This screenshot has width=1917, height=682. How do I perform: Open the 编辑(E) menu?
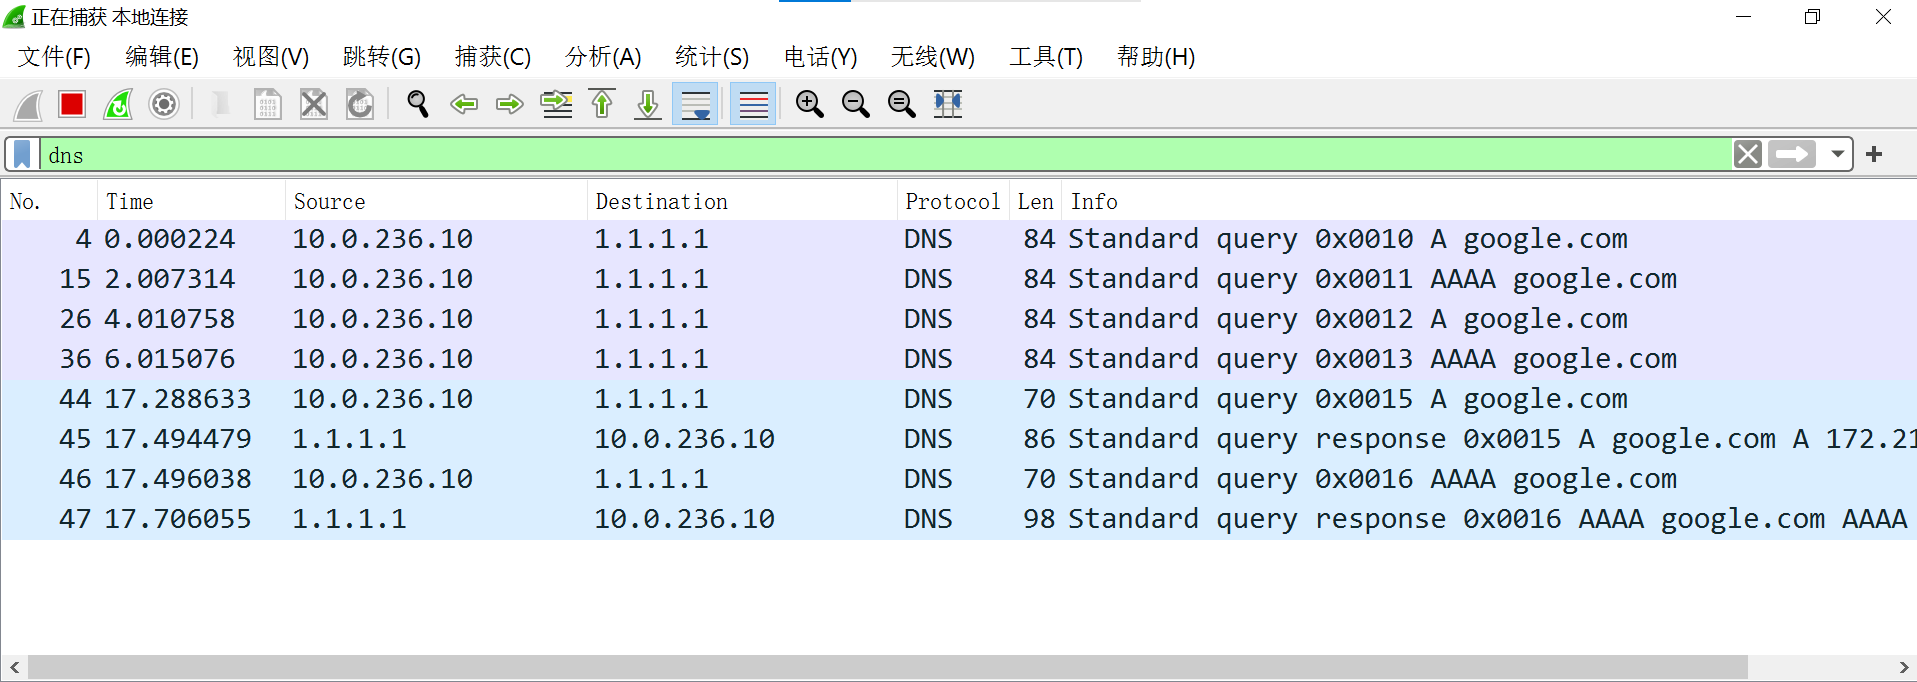162,57
